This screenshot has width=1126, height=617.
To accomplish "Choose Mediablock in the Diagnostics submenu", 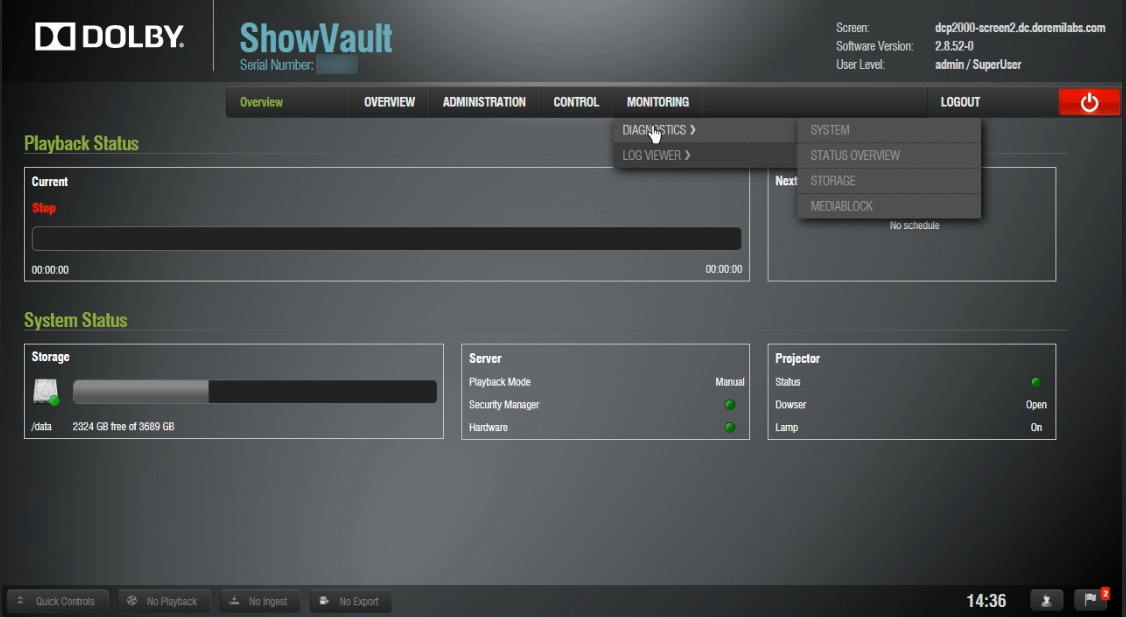I will point(841,206).
